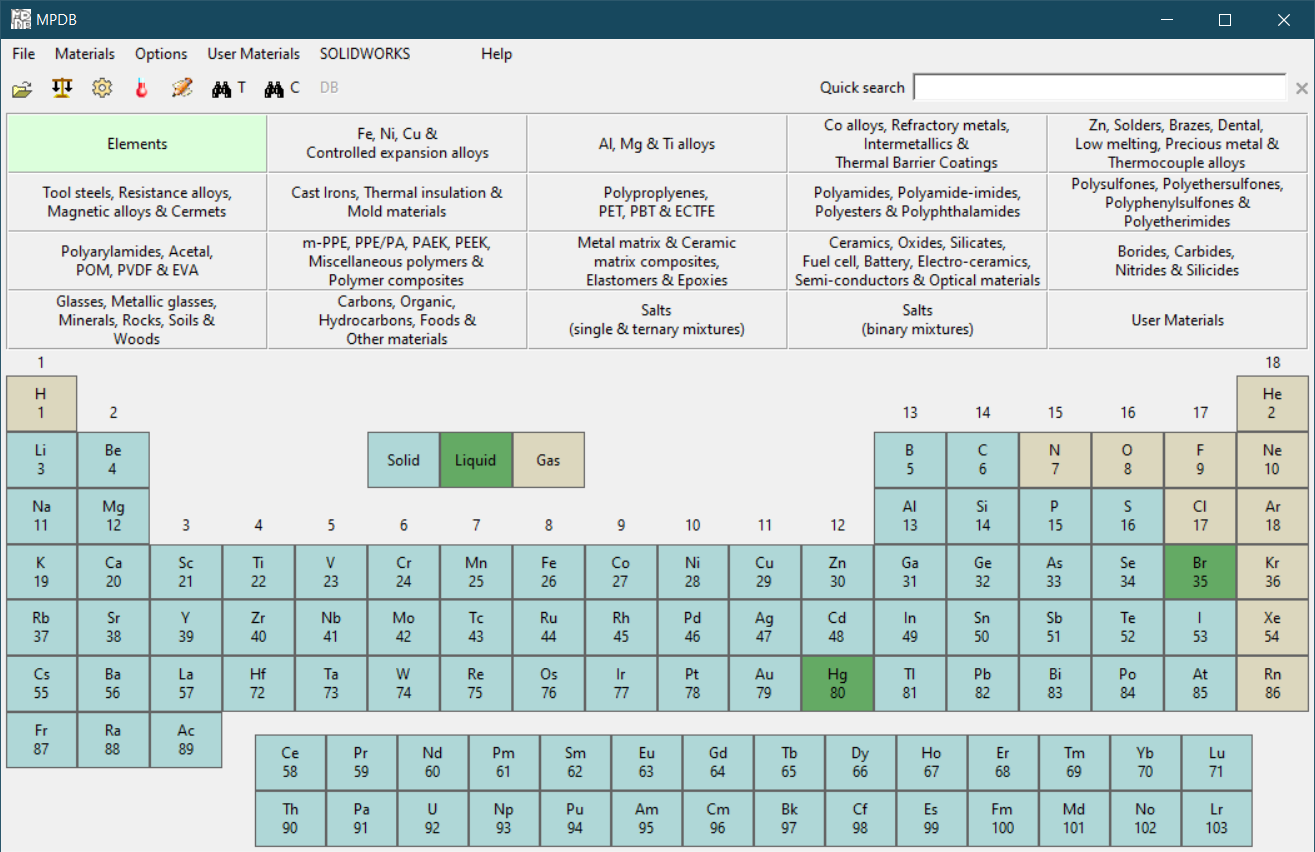Click the pencil edit toolbar icon
This screenshot has height=852, width=1315.
coord(181,88)
